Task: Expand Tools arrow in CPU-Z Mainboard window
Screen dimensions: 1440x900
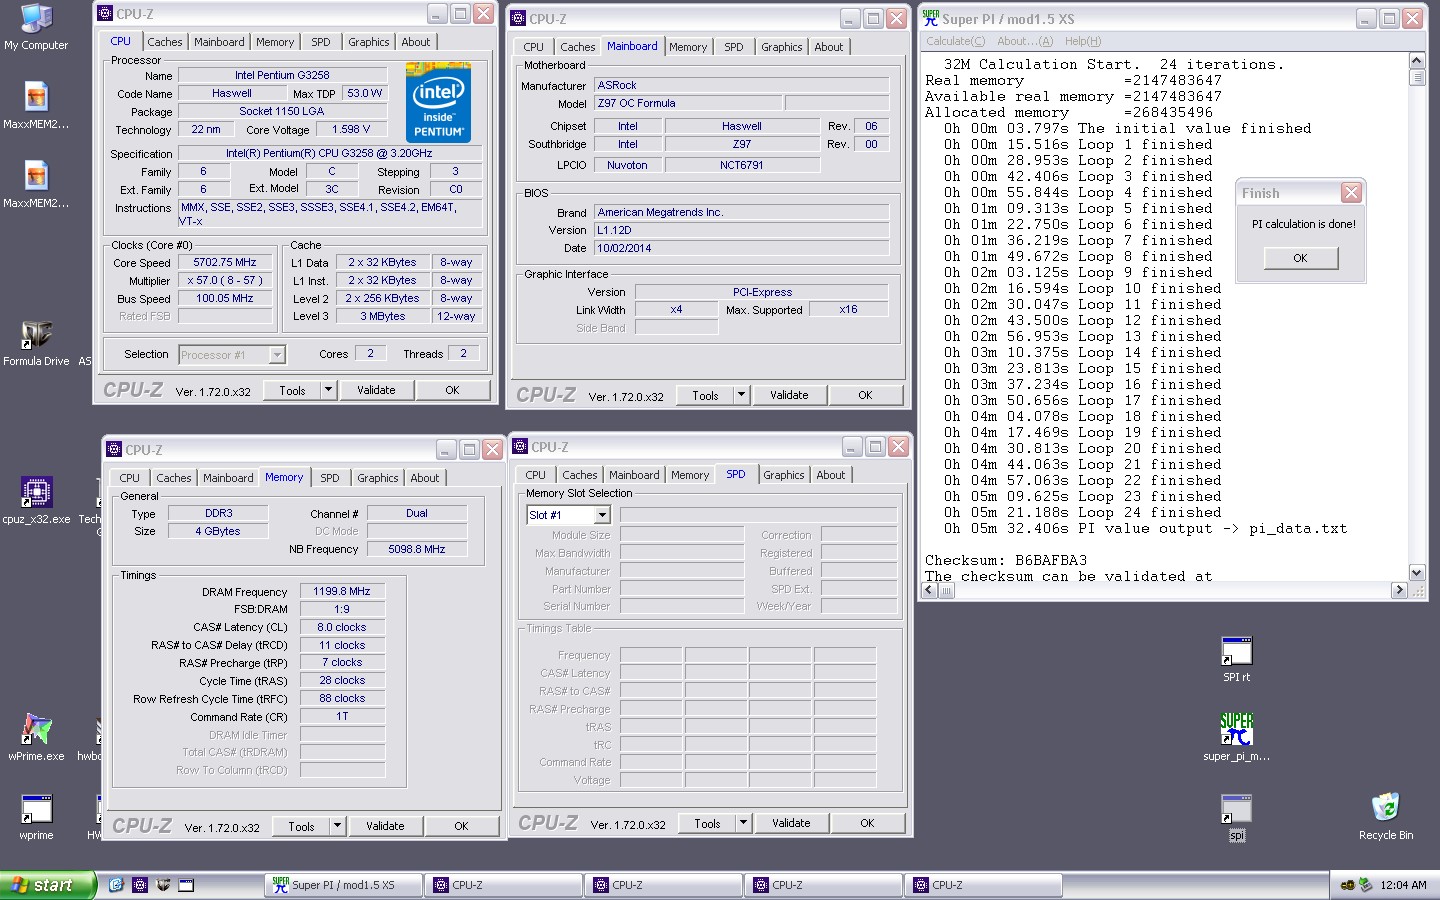Action: coord(741,395)
